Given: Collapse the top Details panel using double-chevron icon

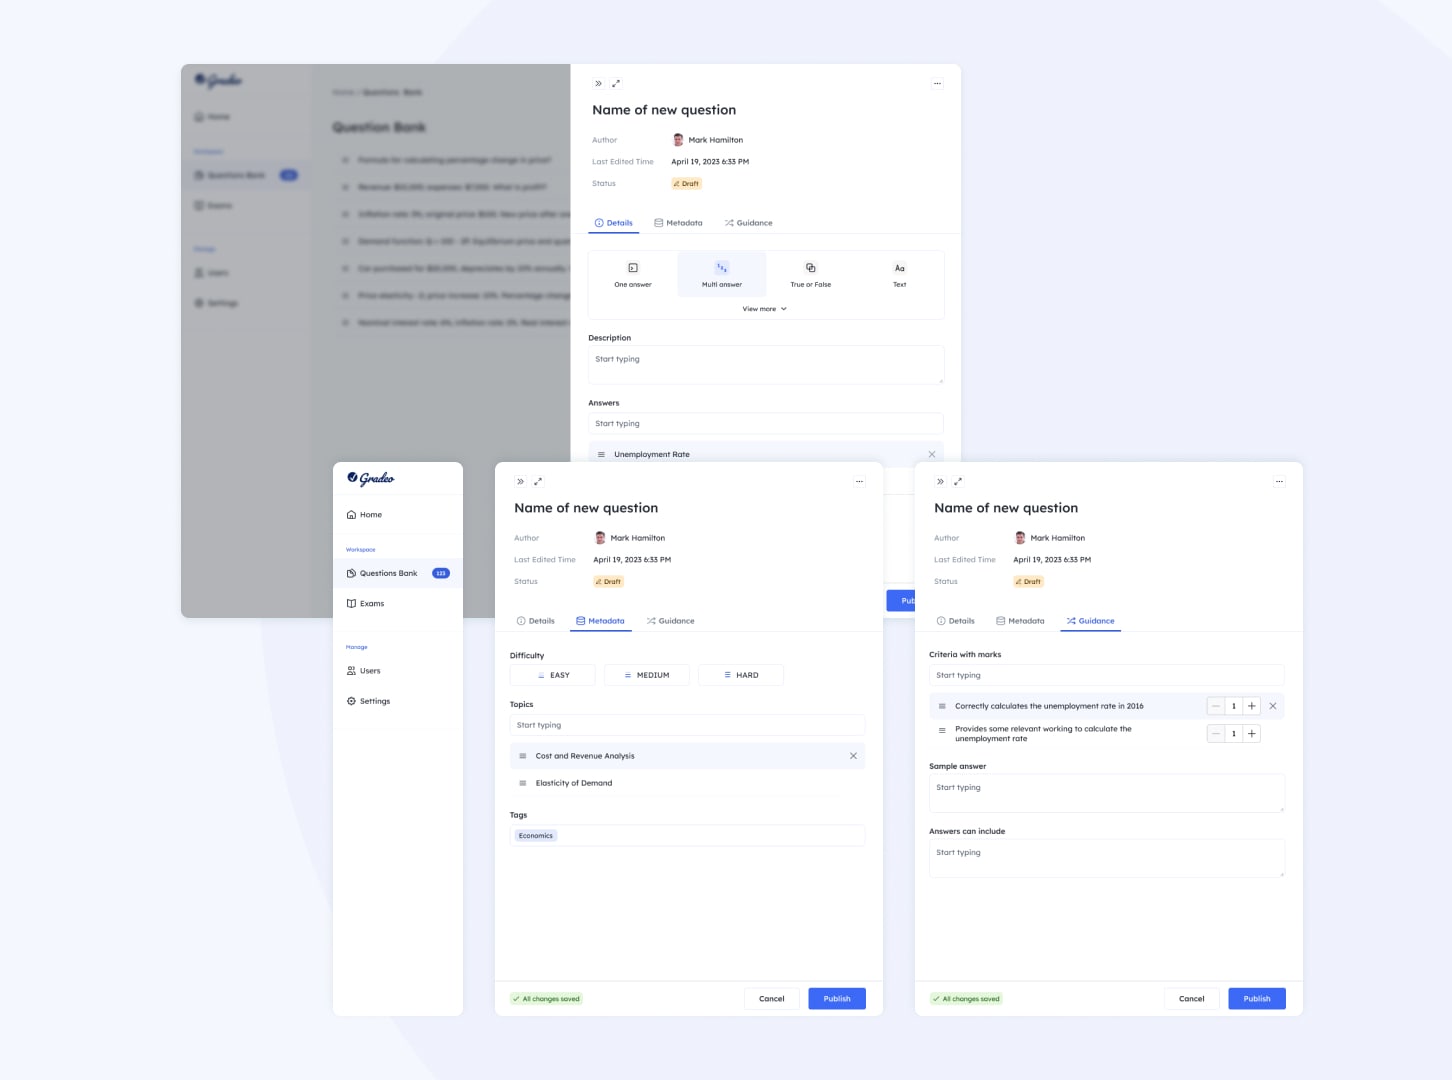Looking at the screenshot, I should (x=598, y=84).
